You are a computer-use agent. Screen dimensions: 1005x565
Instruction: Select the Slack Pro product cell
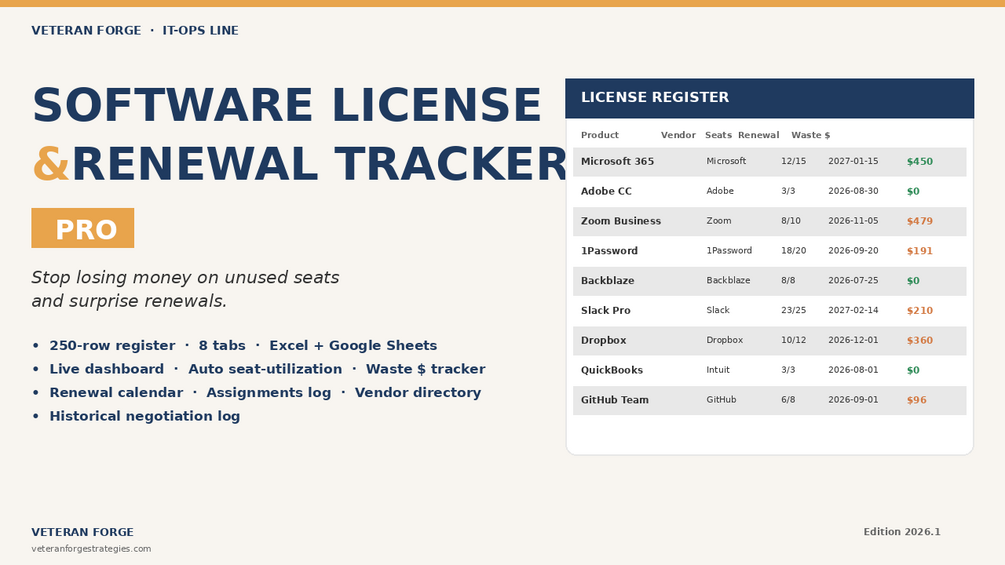[x=606, y=310]
